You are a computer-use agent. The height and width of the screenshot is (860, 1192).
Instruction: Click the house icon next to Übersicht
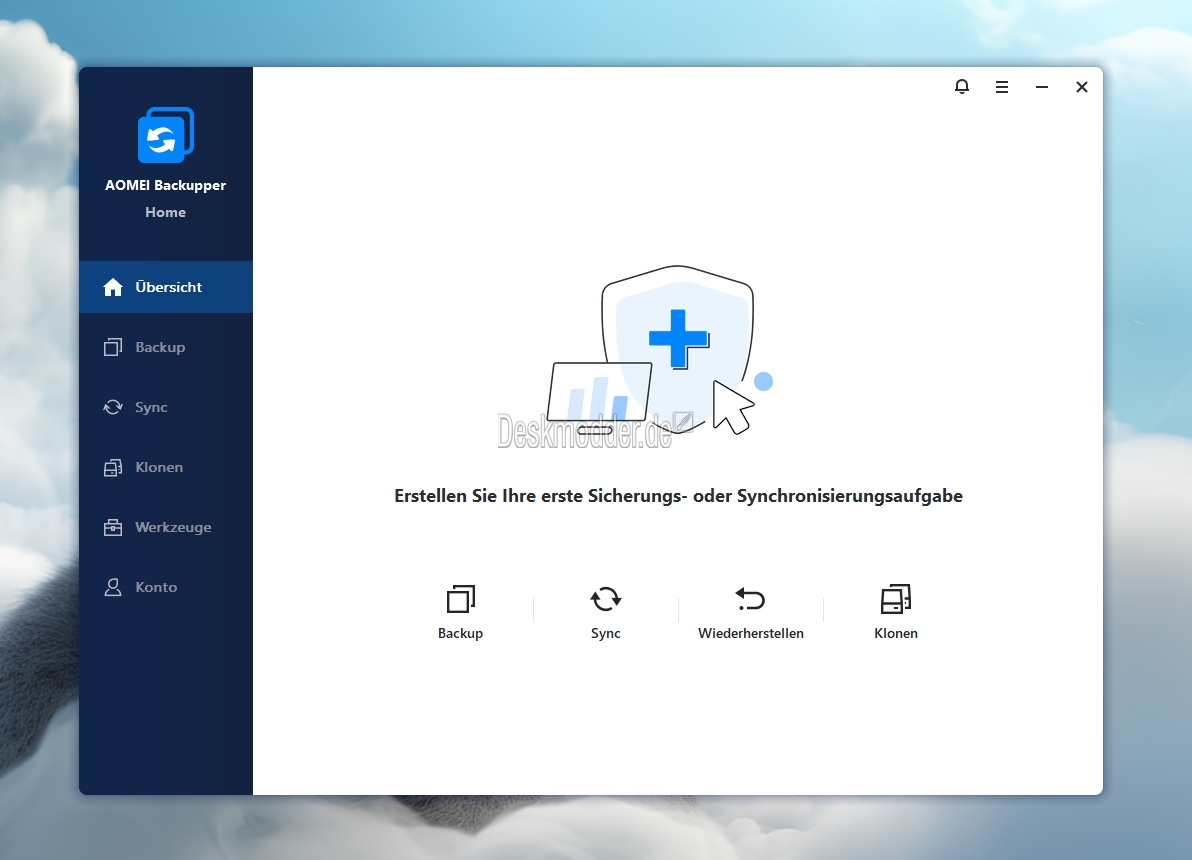113,288
